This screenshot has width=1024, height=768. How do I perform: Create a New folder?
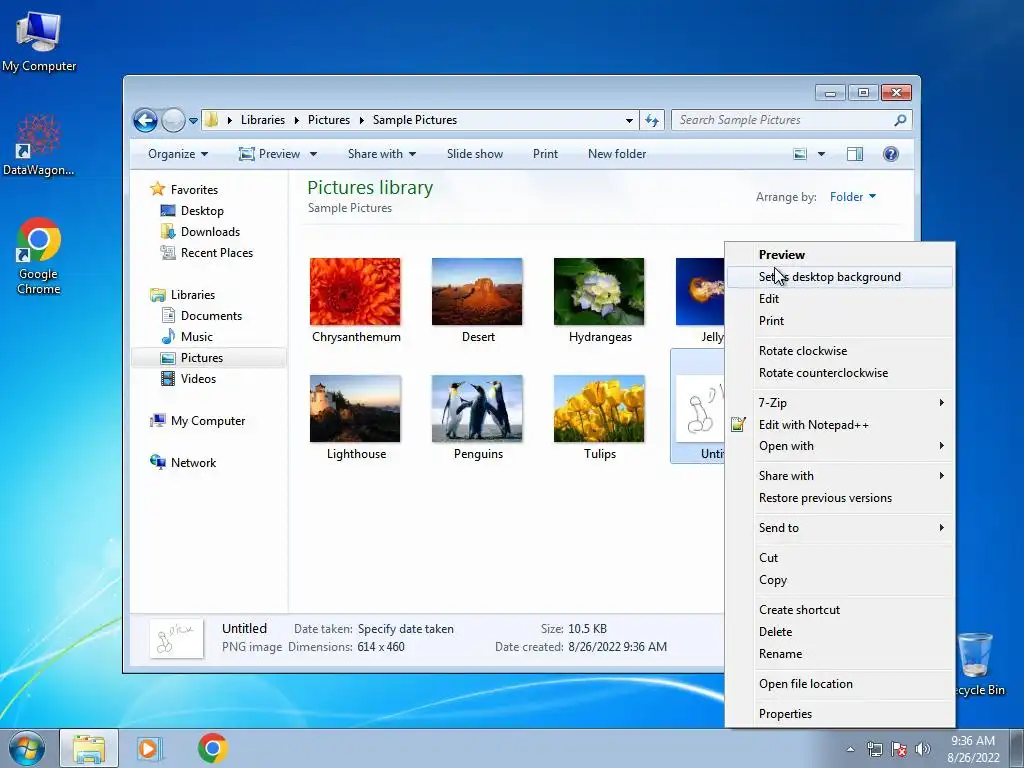click(x=617, y=154)
